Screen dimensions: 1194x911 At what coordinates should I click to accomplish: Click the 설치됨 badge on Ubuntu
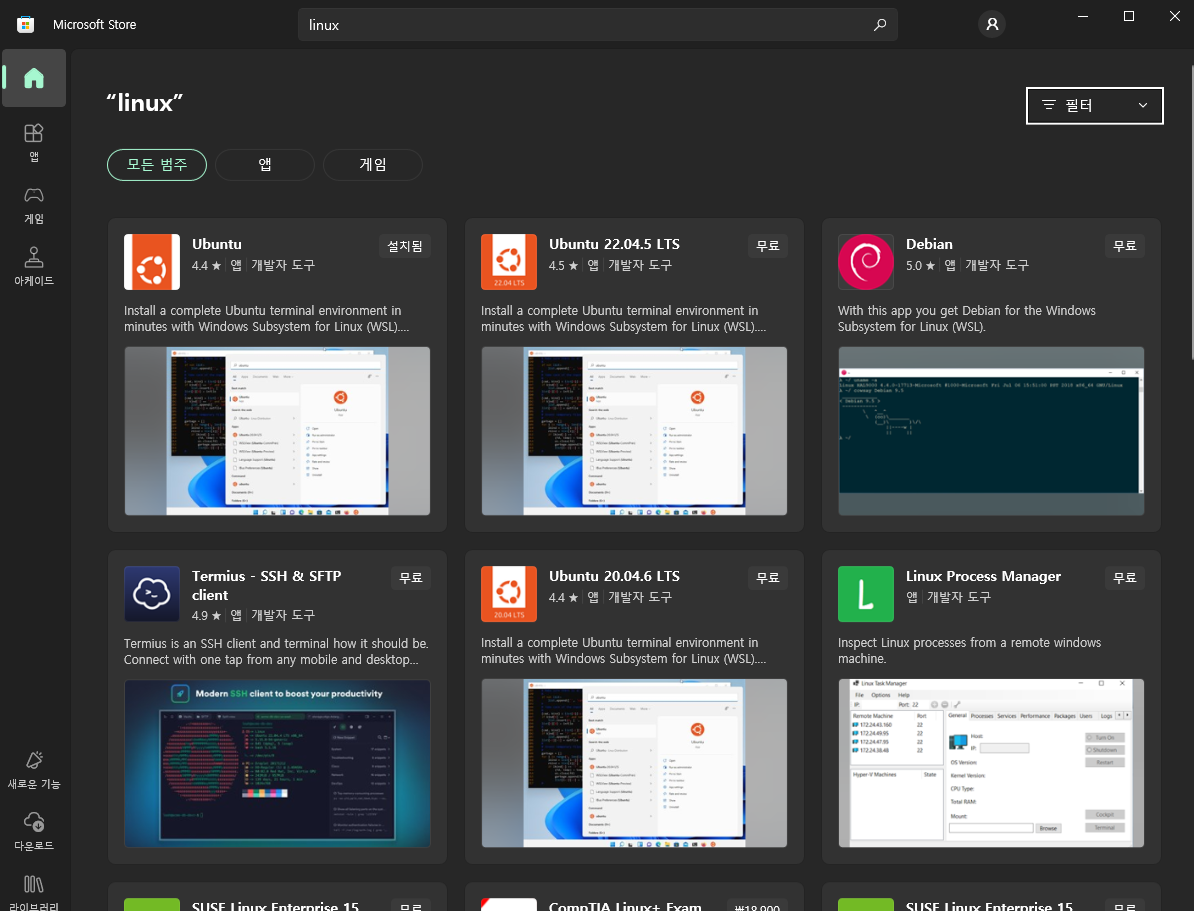click(405, 246)
